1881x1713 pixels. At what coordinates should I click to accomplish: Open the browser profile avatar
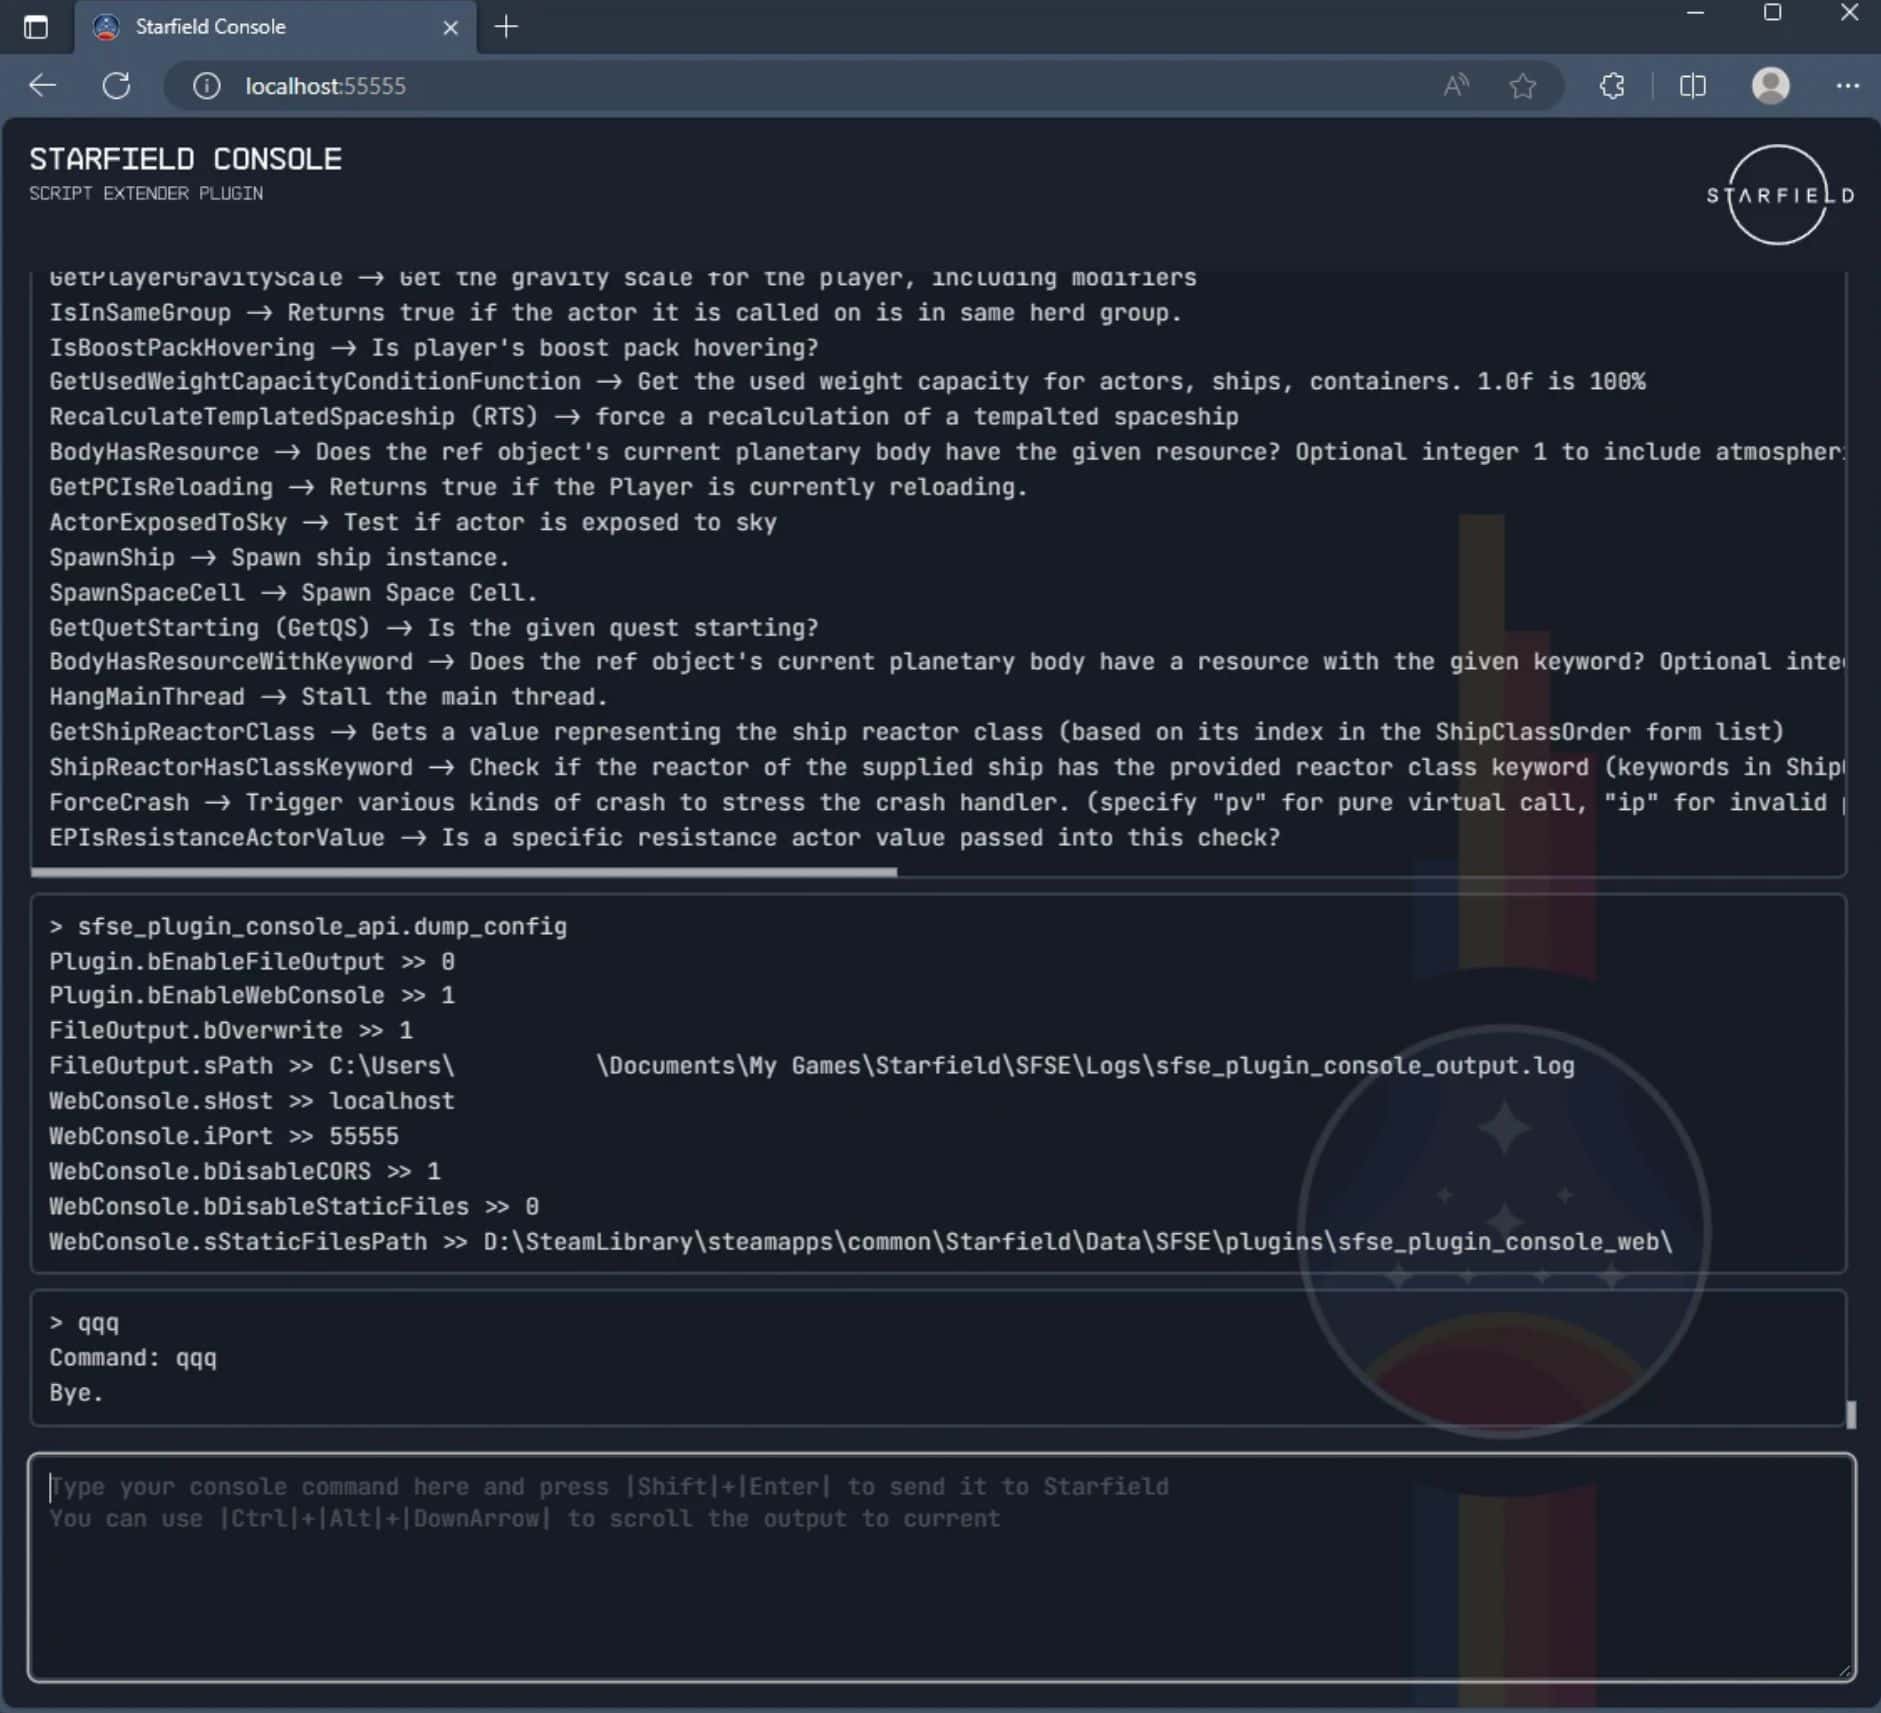pos(1770,86)
